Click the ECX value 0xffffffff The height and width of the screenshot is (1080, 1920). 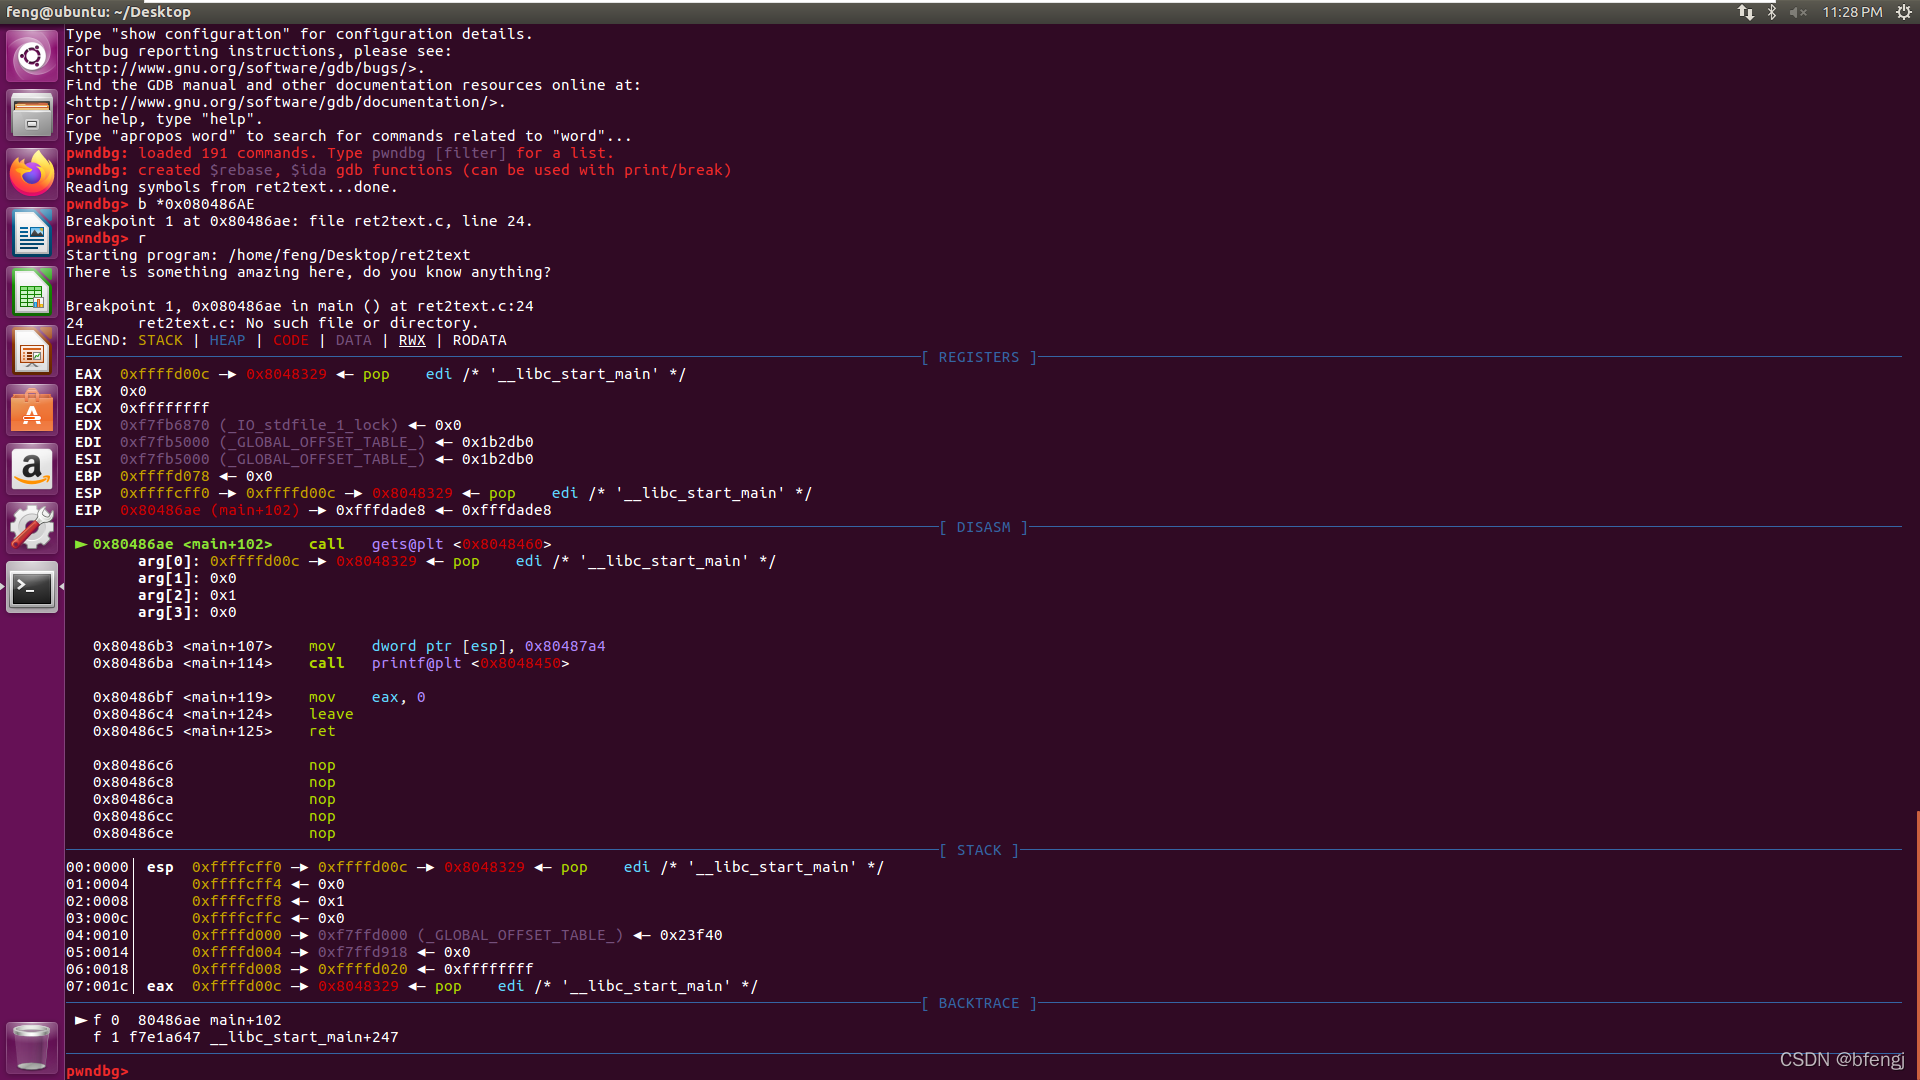165,408
